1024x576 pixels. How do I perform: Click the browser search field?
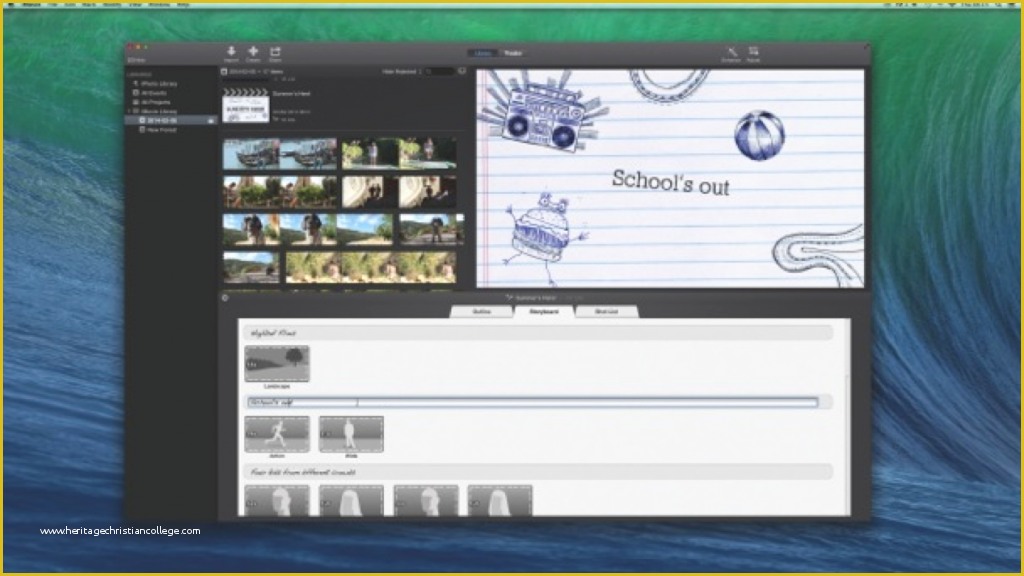[440, 71]
